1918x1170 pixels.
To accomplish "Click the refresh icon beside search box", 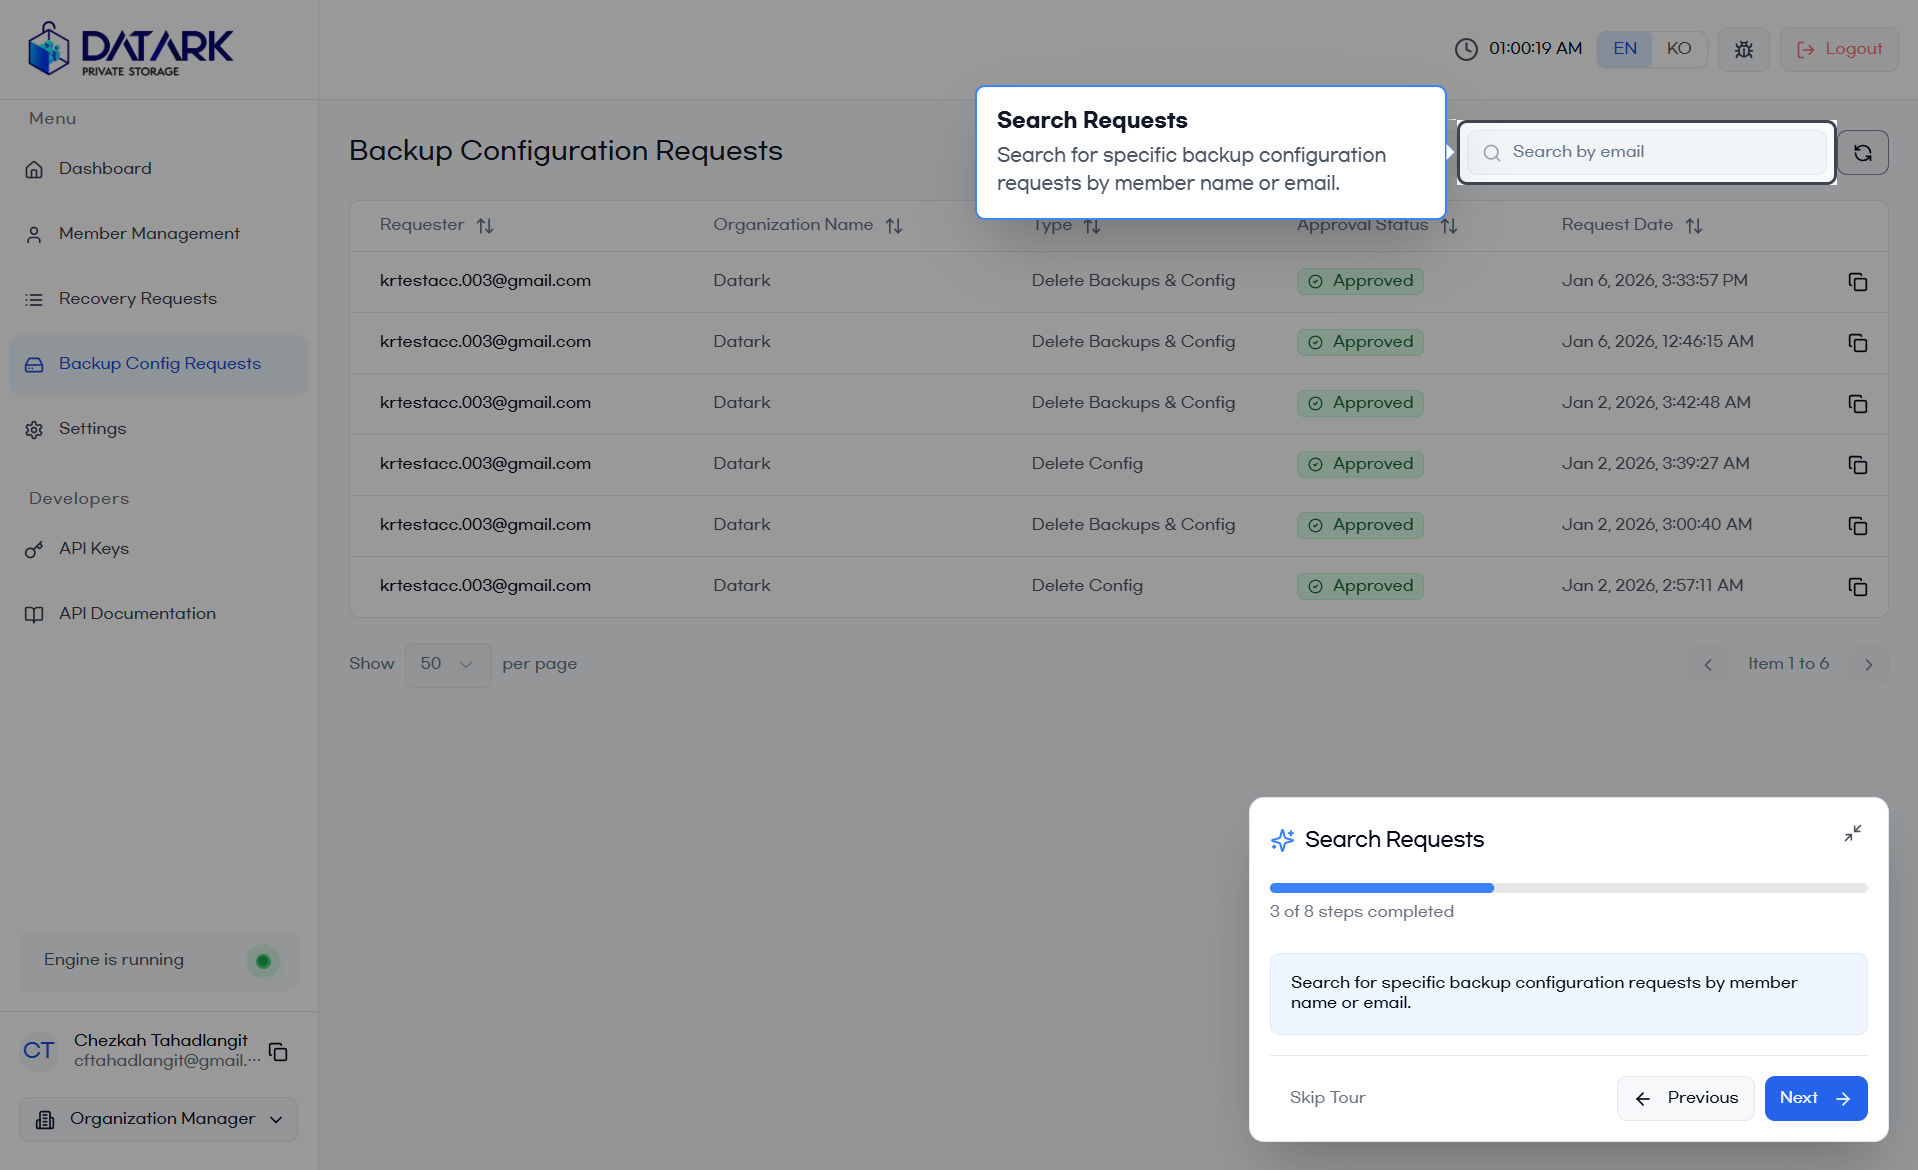I will point(1862,153).
